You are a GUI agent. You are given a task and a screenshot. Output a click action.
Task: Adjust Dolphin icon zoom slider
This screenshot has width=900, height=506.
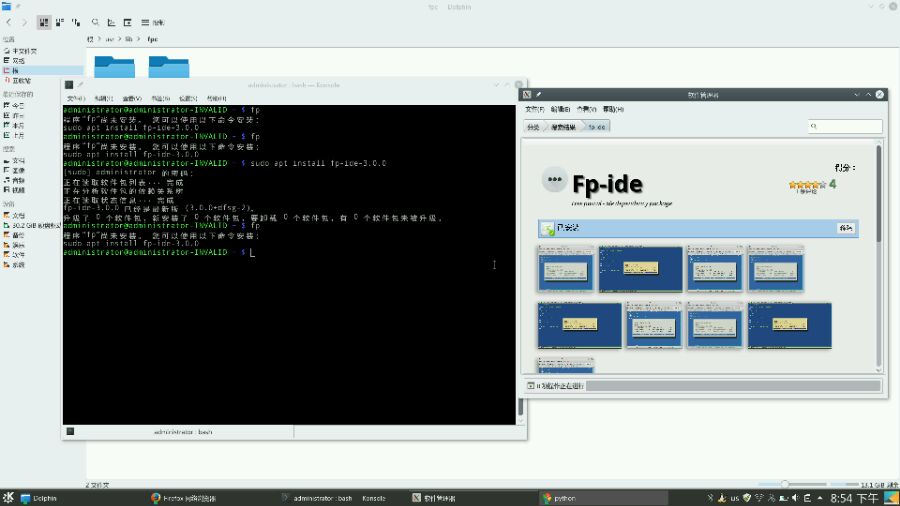tap(792, 485)
